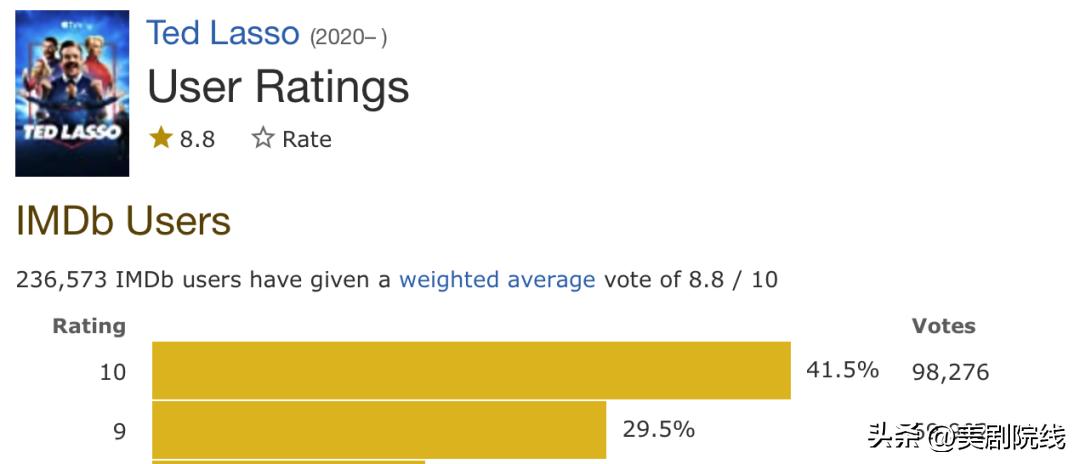Click the rating 10 row label

(113, 372)
